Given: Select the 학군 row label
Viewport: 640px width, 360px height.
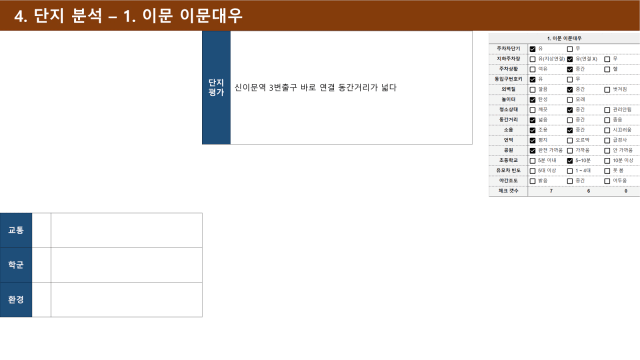Looking at the screenshot, I should [16, 265].
